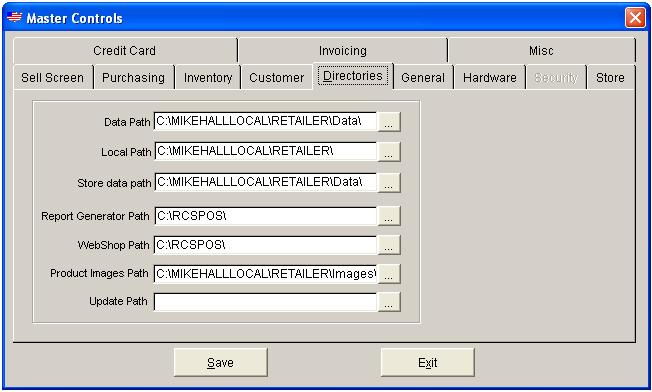Exit the Master Controls dialog
The image size is (652, 392).
(427, 362)
